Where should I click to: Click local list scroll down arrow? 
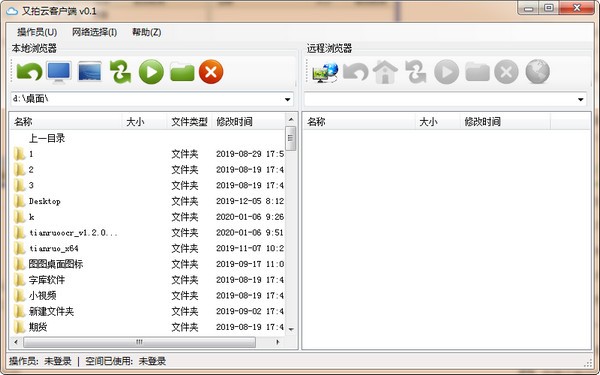[291, 329]
